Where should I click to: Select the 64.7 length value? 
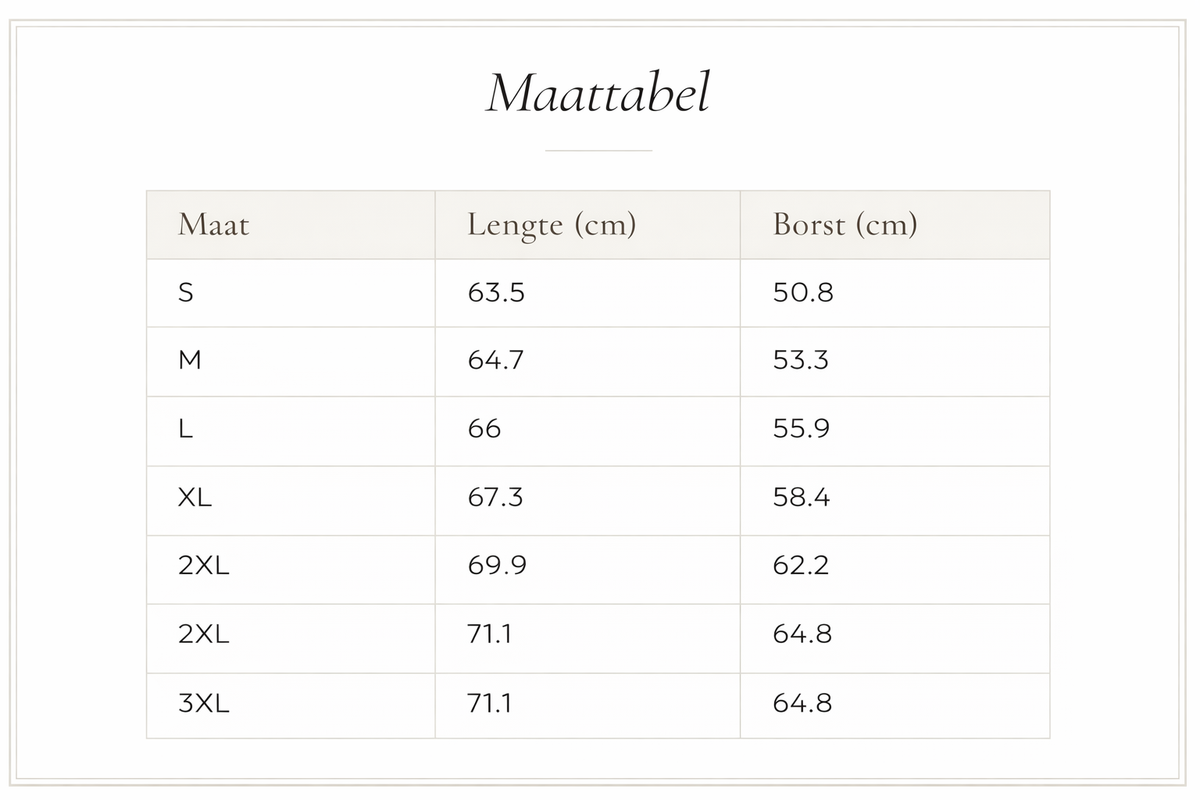pyautogui.click(x=495, y=361)
